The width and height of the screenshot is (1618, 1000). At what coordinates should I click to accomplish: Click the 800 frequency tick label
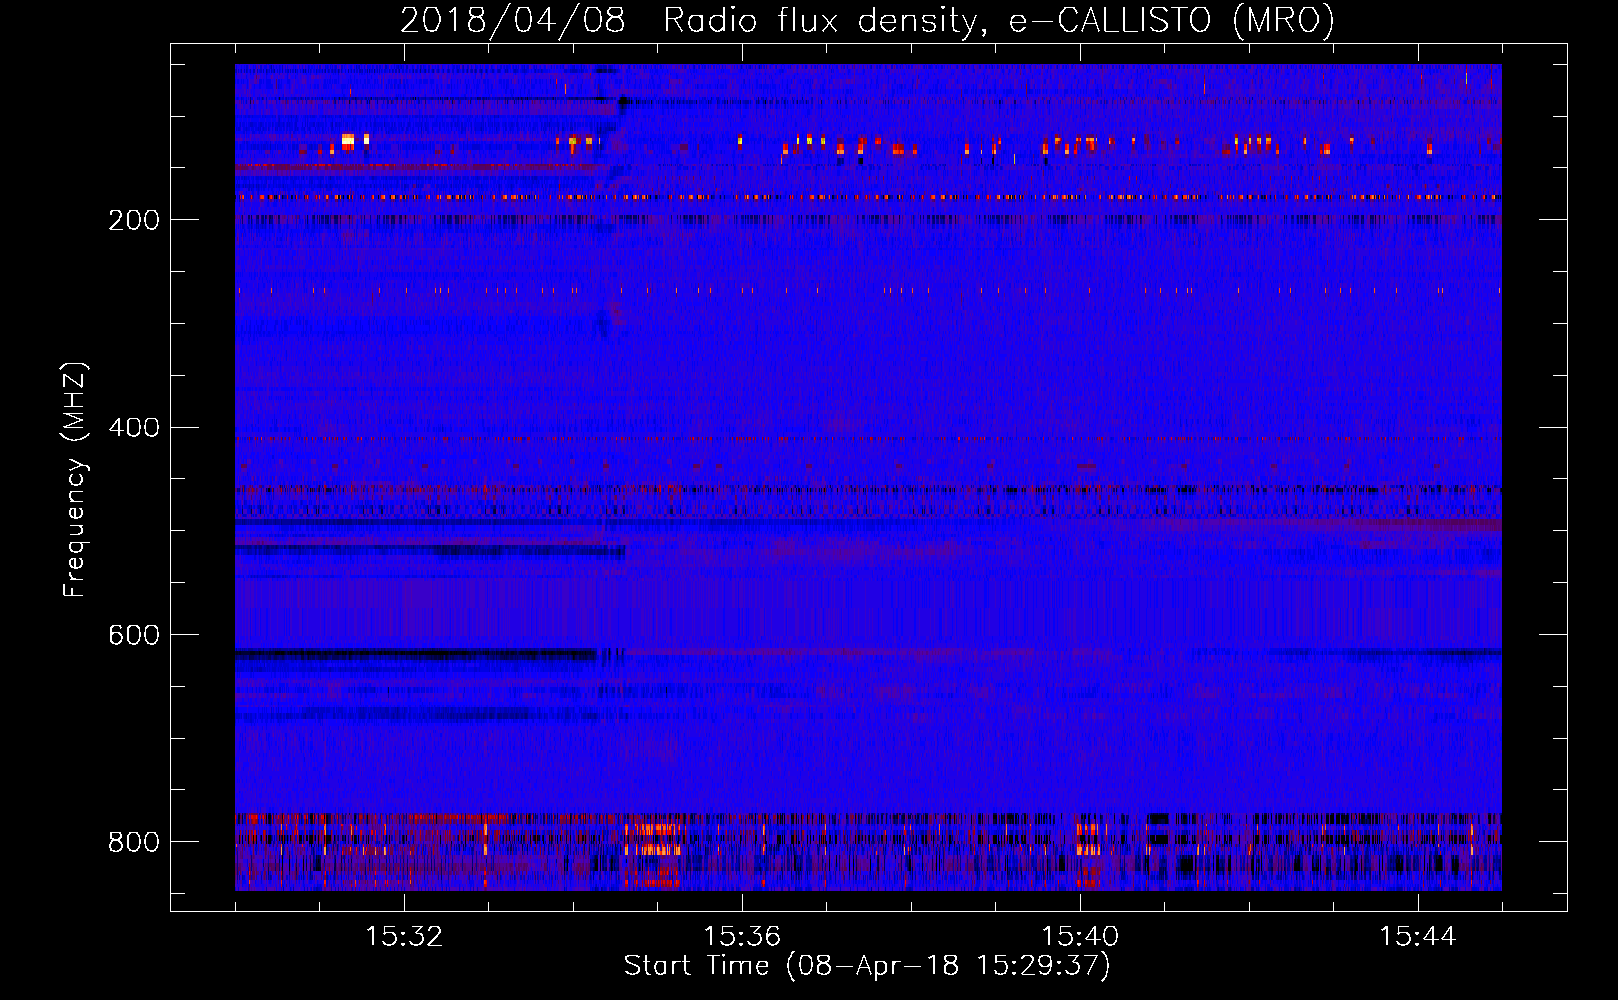click(133, 842)
